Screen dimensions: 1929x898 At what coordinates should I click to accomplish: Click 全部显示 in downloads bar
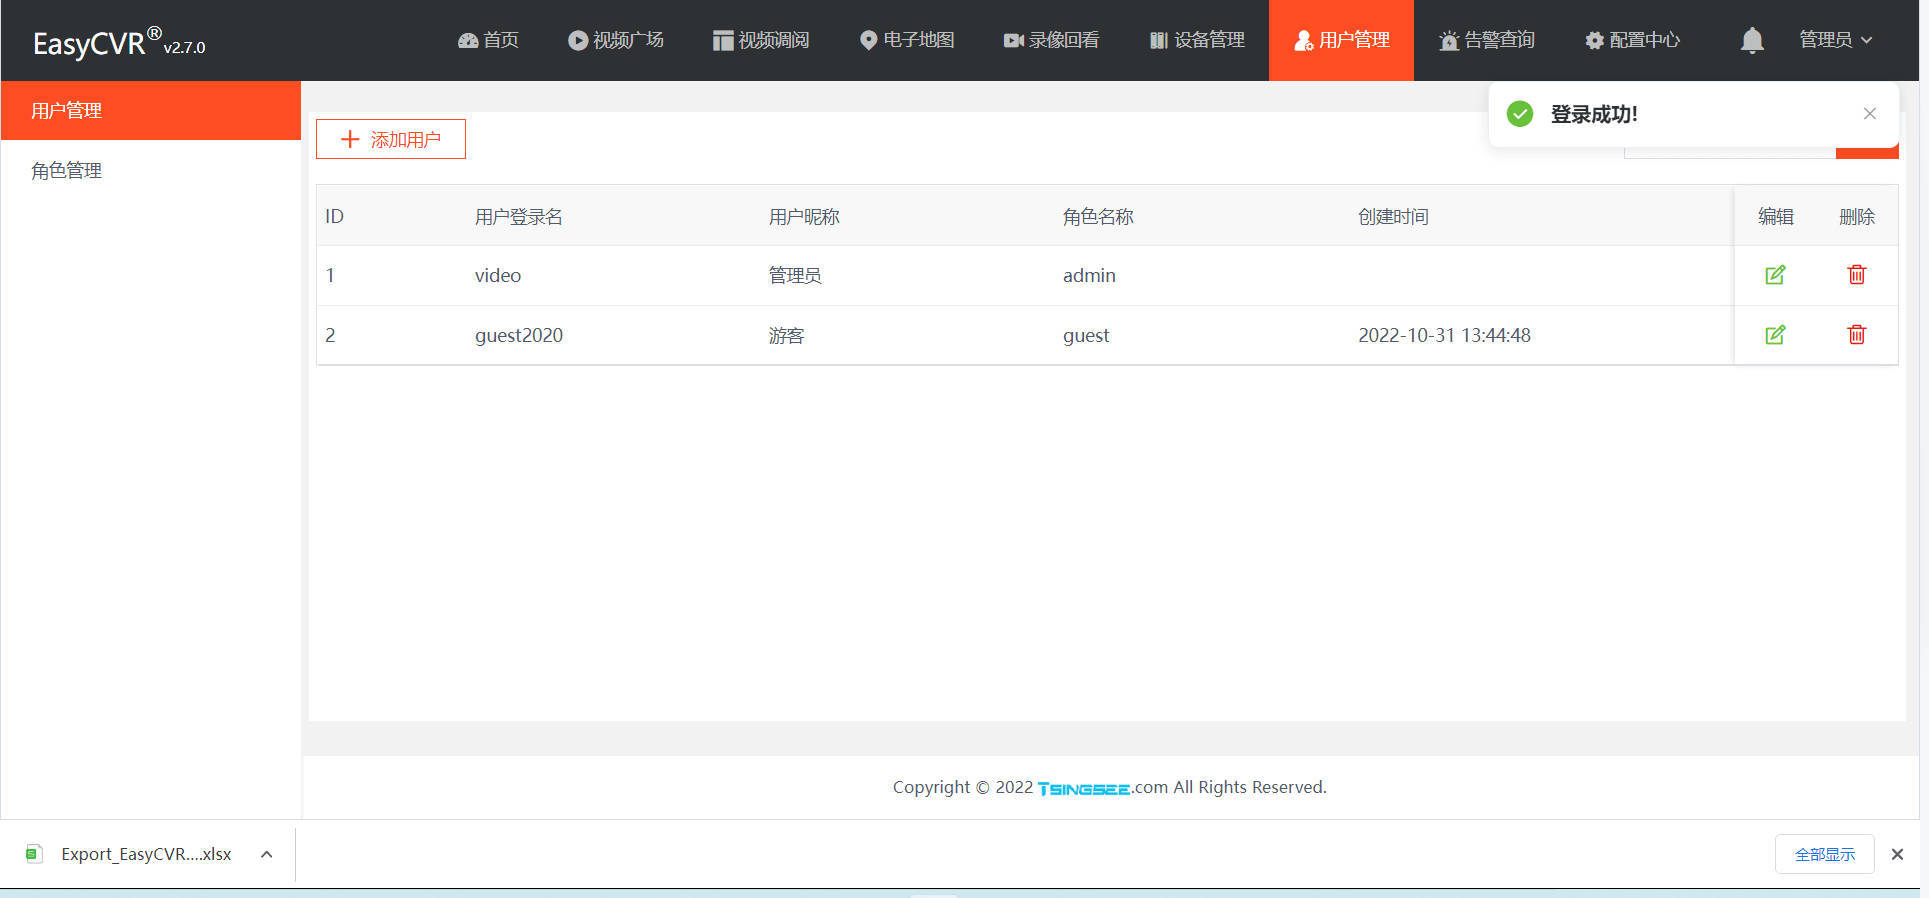(1825, 854)
